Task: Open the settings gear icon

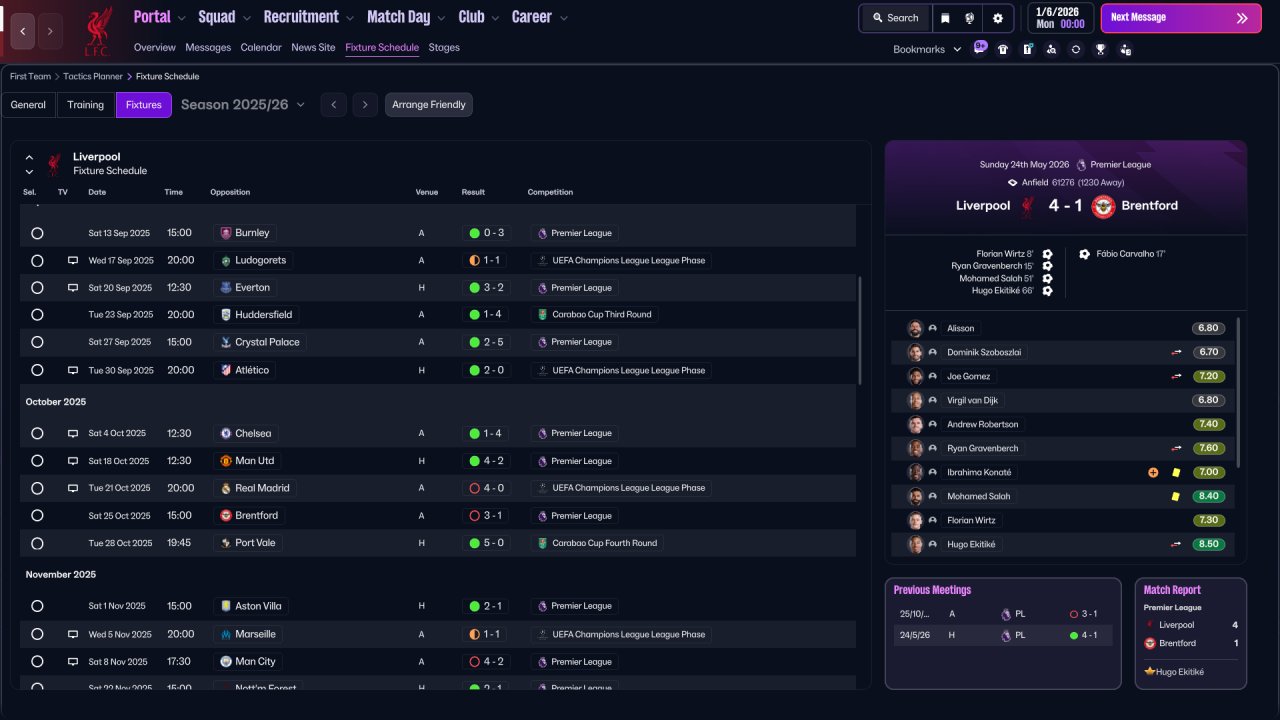Action: tap(998, 18)
